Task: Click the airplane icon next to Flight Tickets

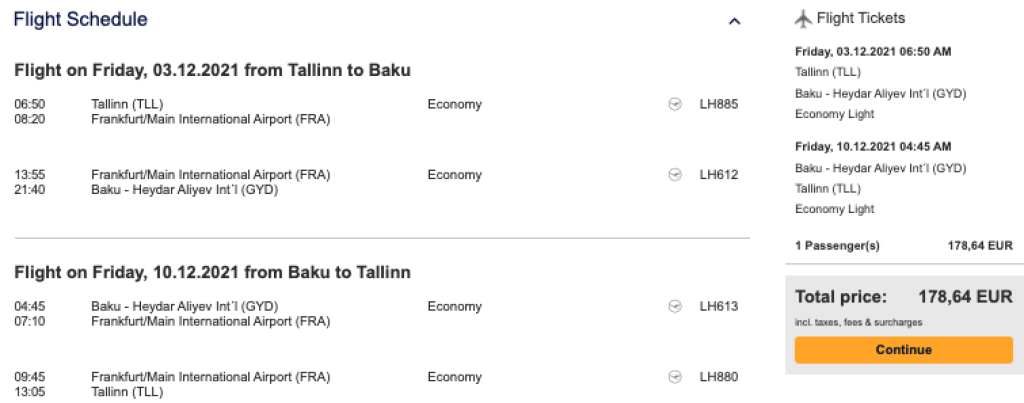Action: (803, 18)
